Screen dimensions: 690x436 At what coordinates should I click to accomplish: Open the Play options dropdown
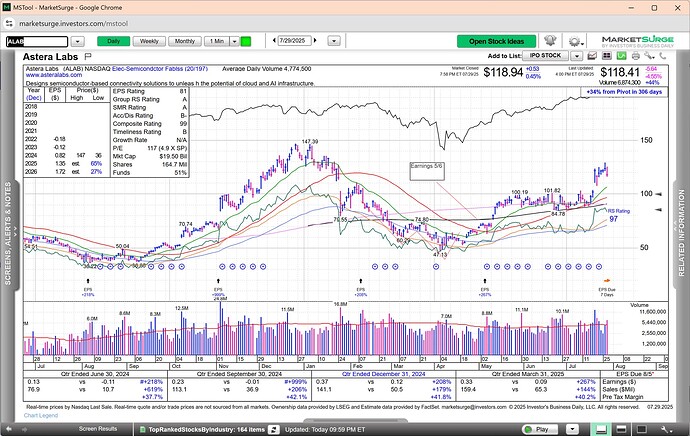(572, 429)
